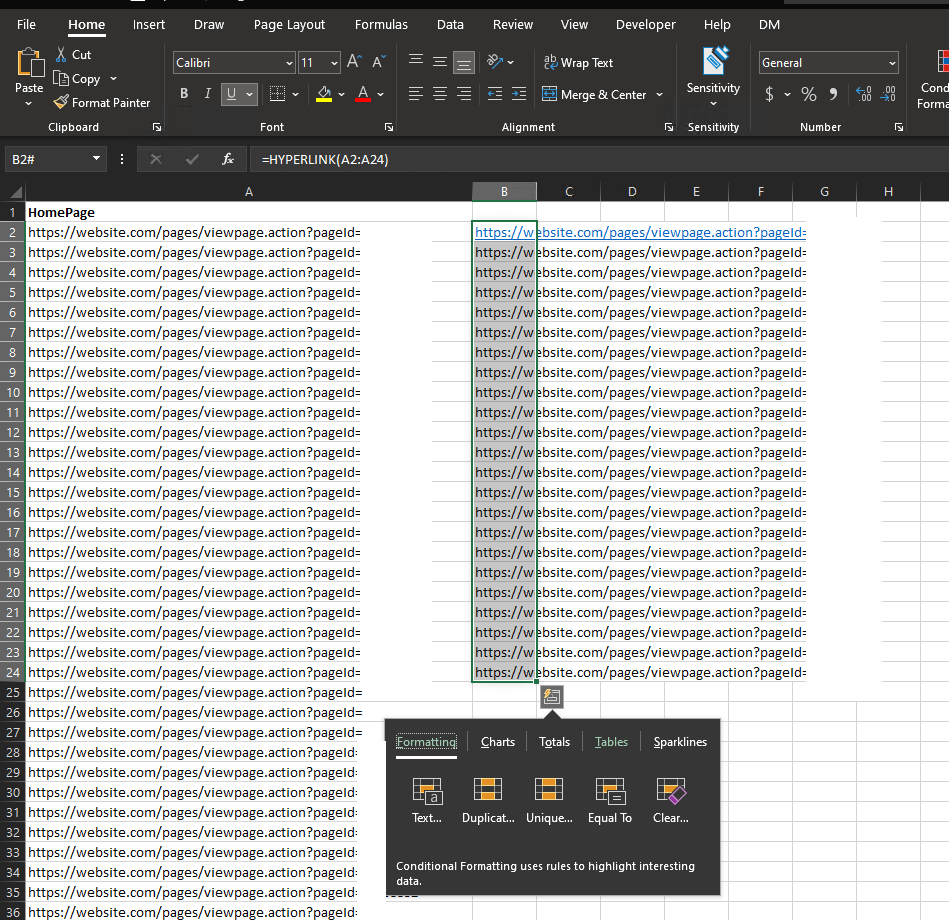Click the Increase Decimal icon
The image size is (949, 920).
tap(864, 94)
